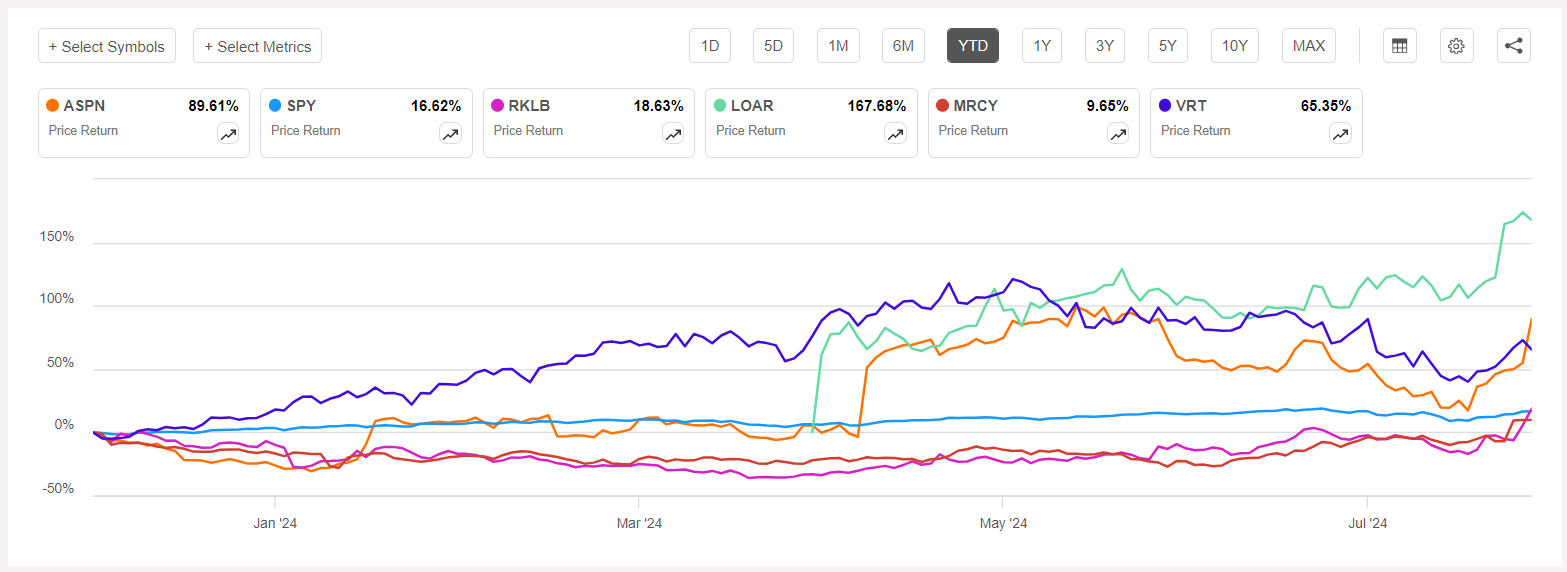Screen dimensions: 1567x572
Task: Click the trend arrow icon on LOAR card
Action: click(x=895, y=134)
